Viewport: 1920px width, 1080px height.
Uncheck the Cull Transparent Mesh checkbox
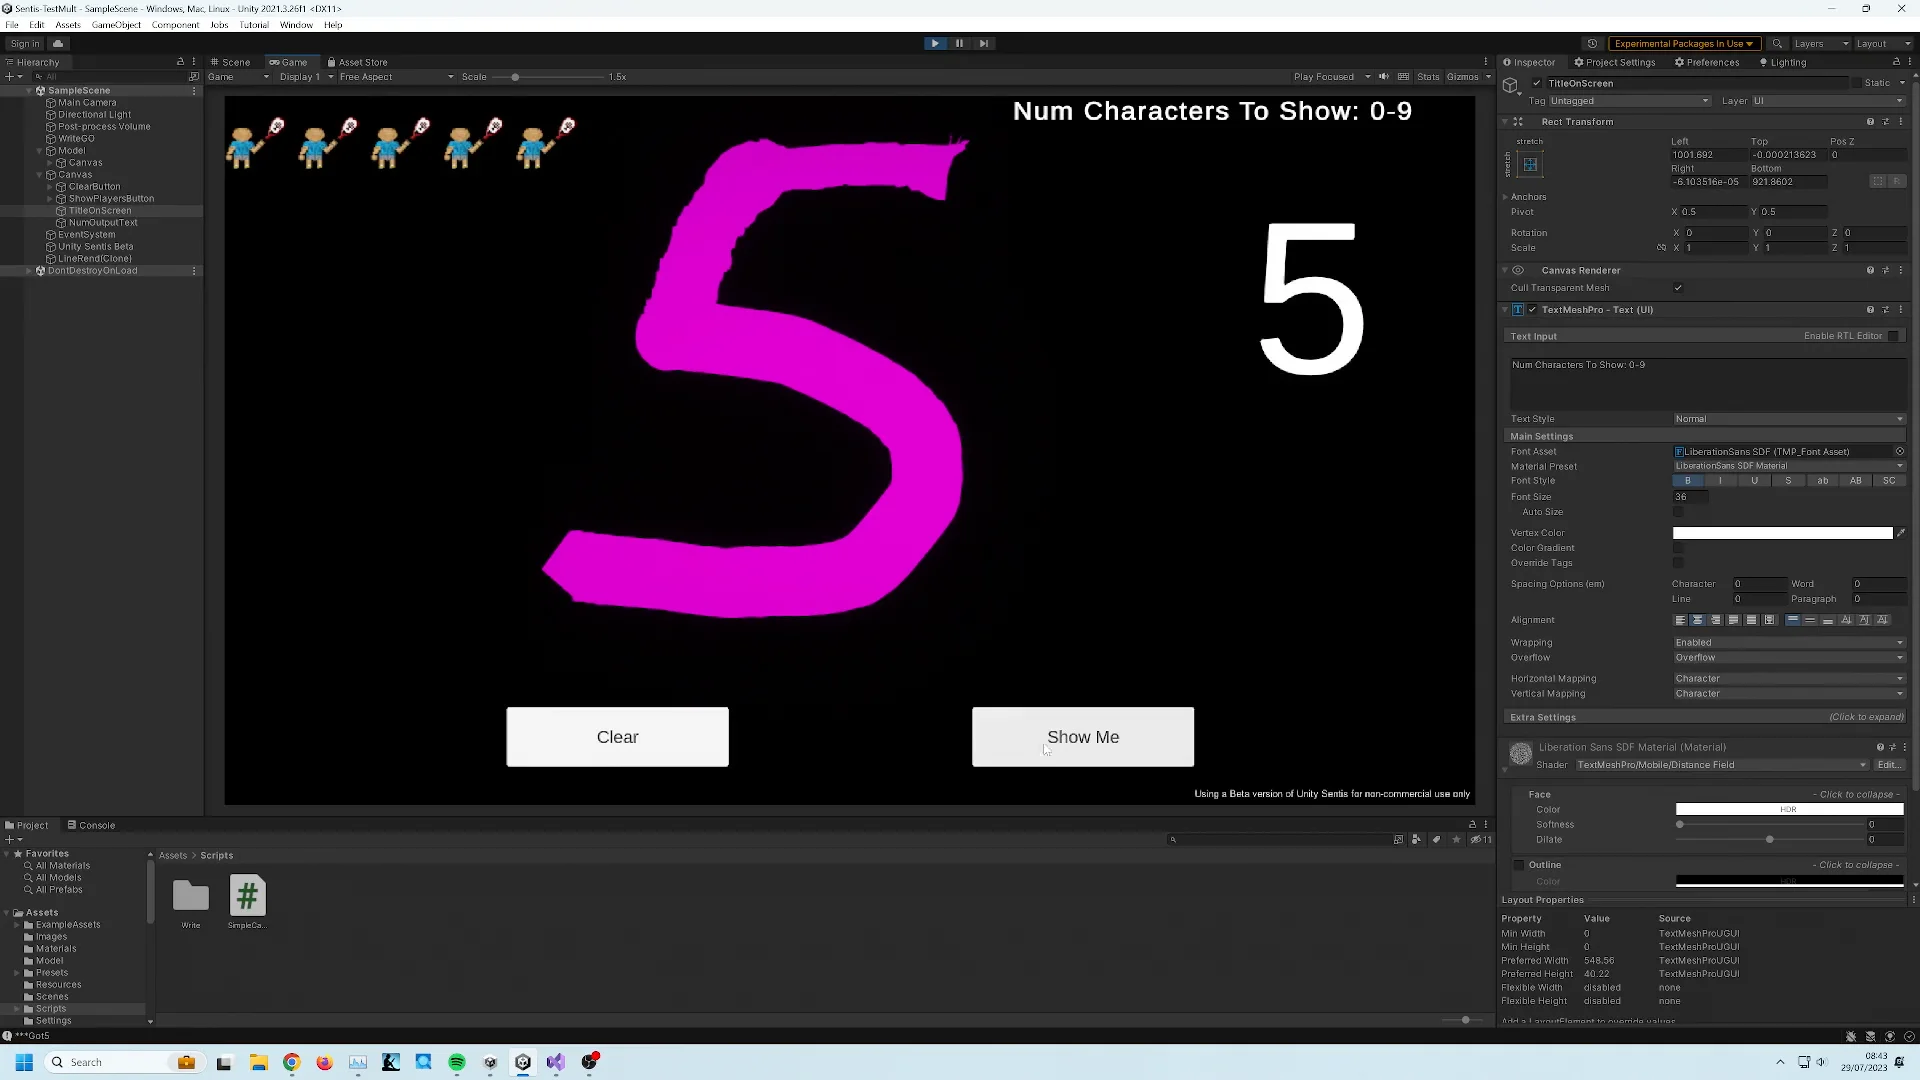[x=1679, y=287]
